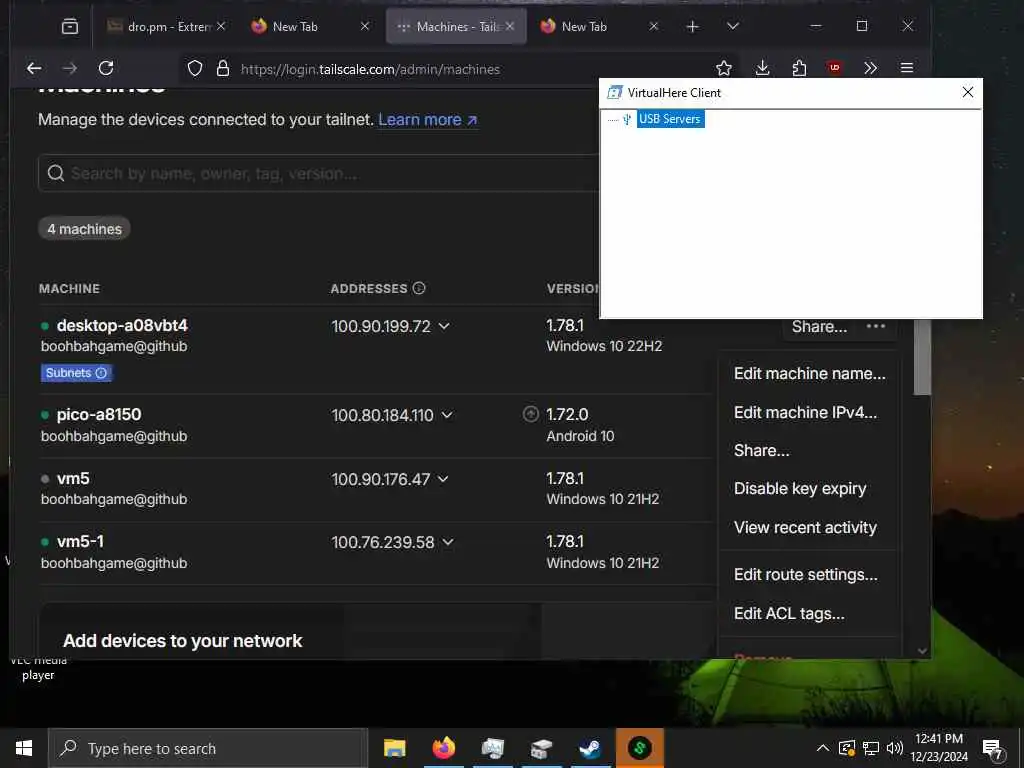Show more toolbar tools overflow
Screen dimensions: 1024x768
pos(870,68)
